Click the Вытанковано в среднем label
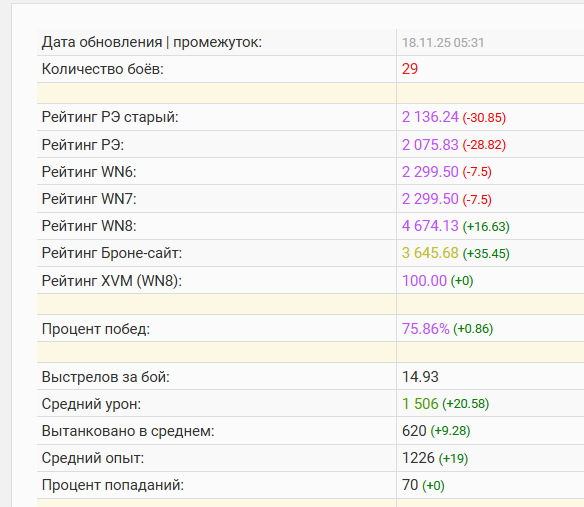This screenshot has height=507, width=584. tap(128, 431)
